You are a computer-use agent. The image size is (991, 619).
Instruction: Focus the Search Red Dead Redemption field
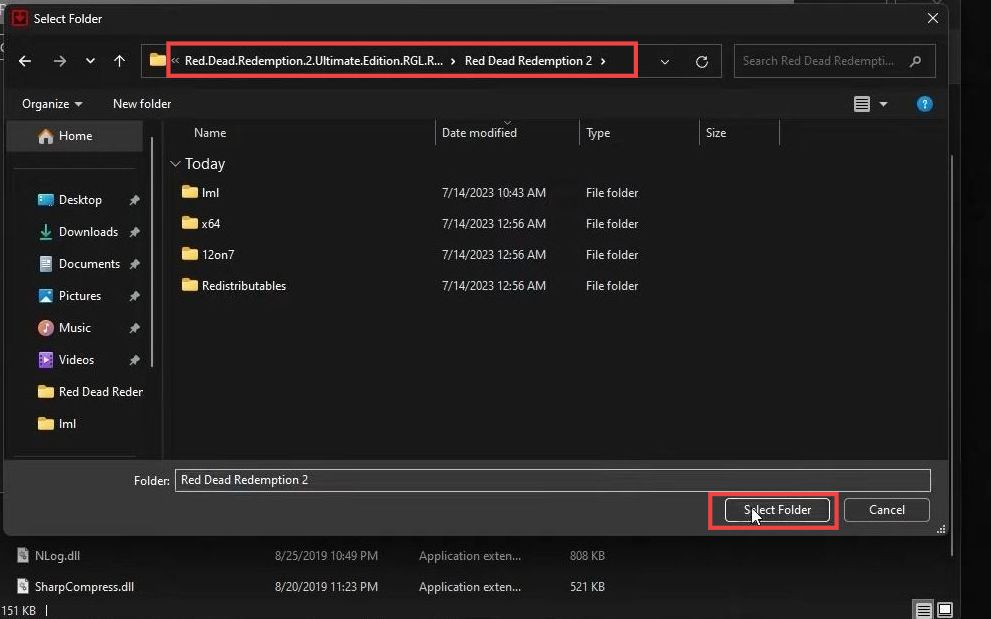[x=834, y=61]
